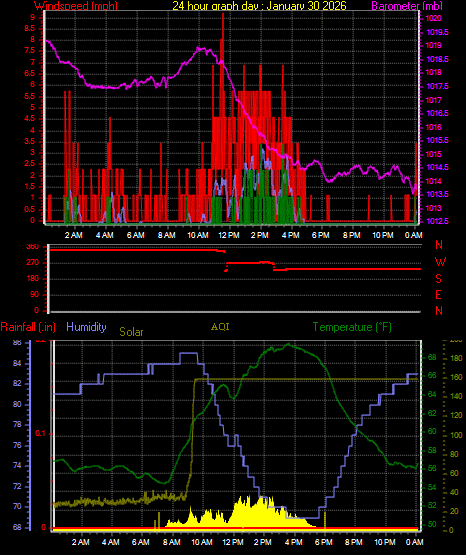Click '8 PM' under the windspeed graph

tap(352, 235)
